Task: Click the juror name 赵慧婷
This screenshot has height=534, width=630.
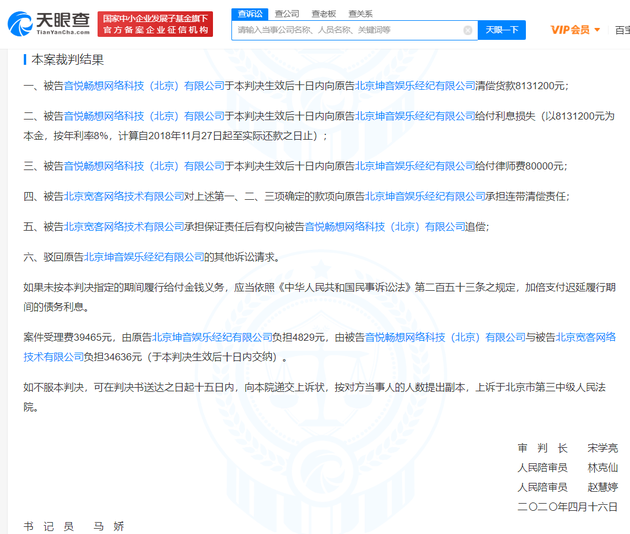Action: coord(603,487)
